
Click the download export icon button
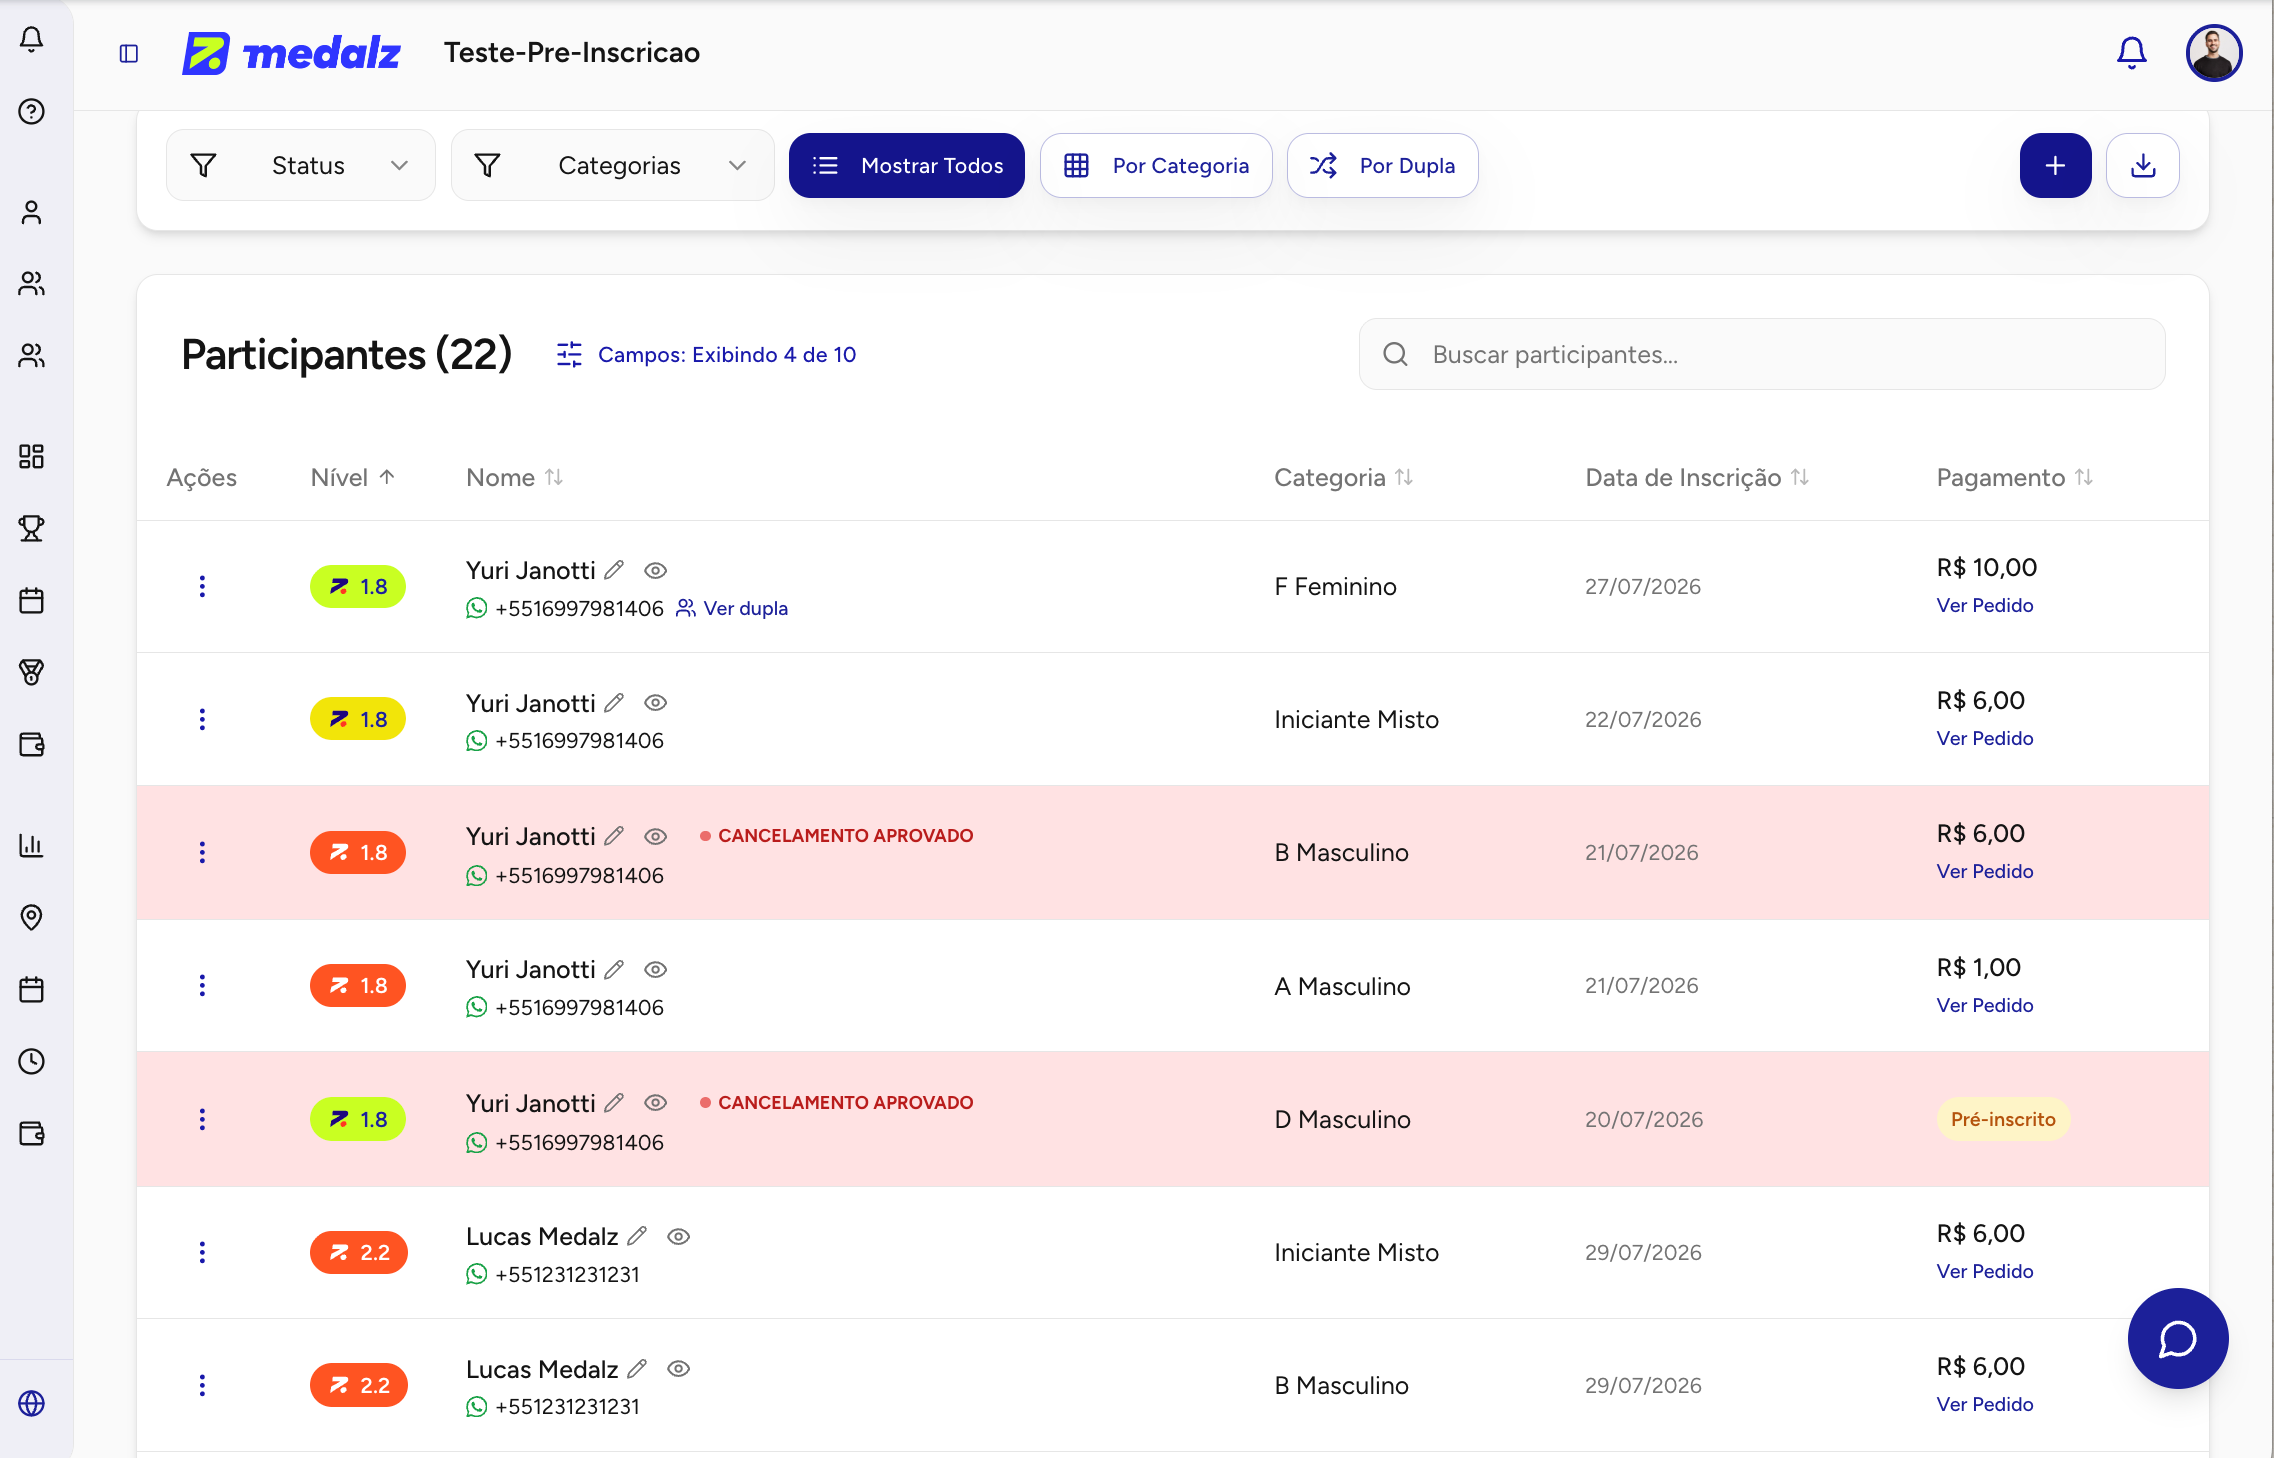[x=2143, y=165]
